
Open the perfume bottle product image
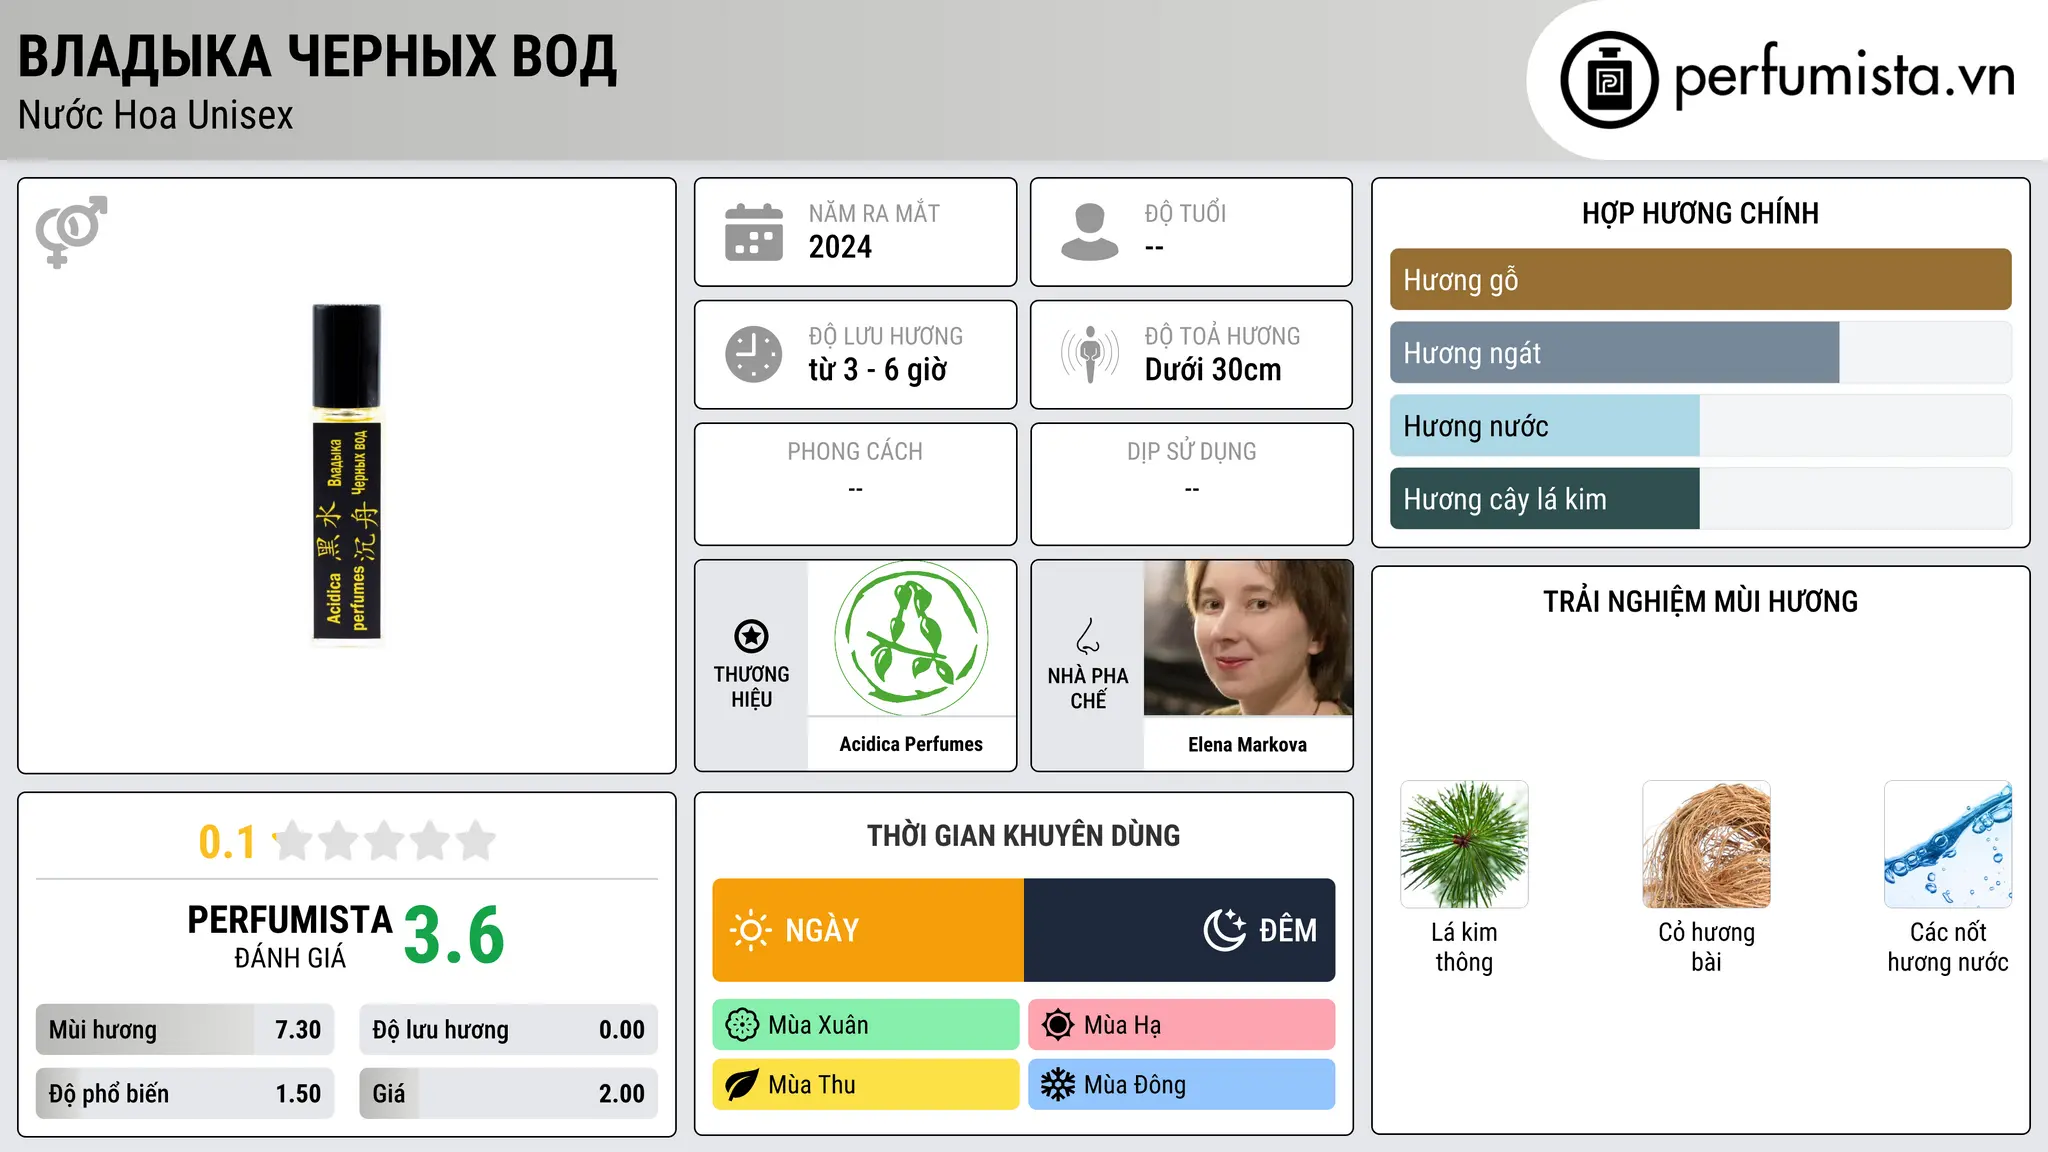click(347, 474)
